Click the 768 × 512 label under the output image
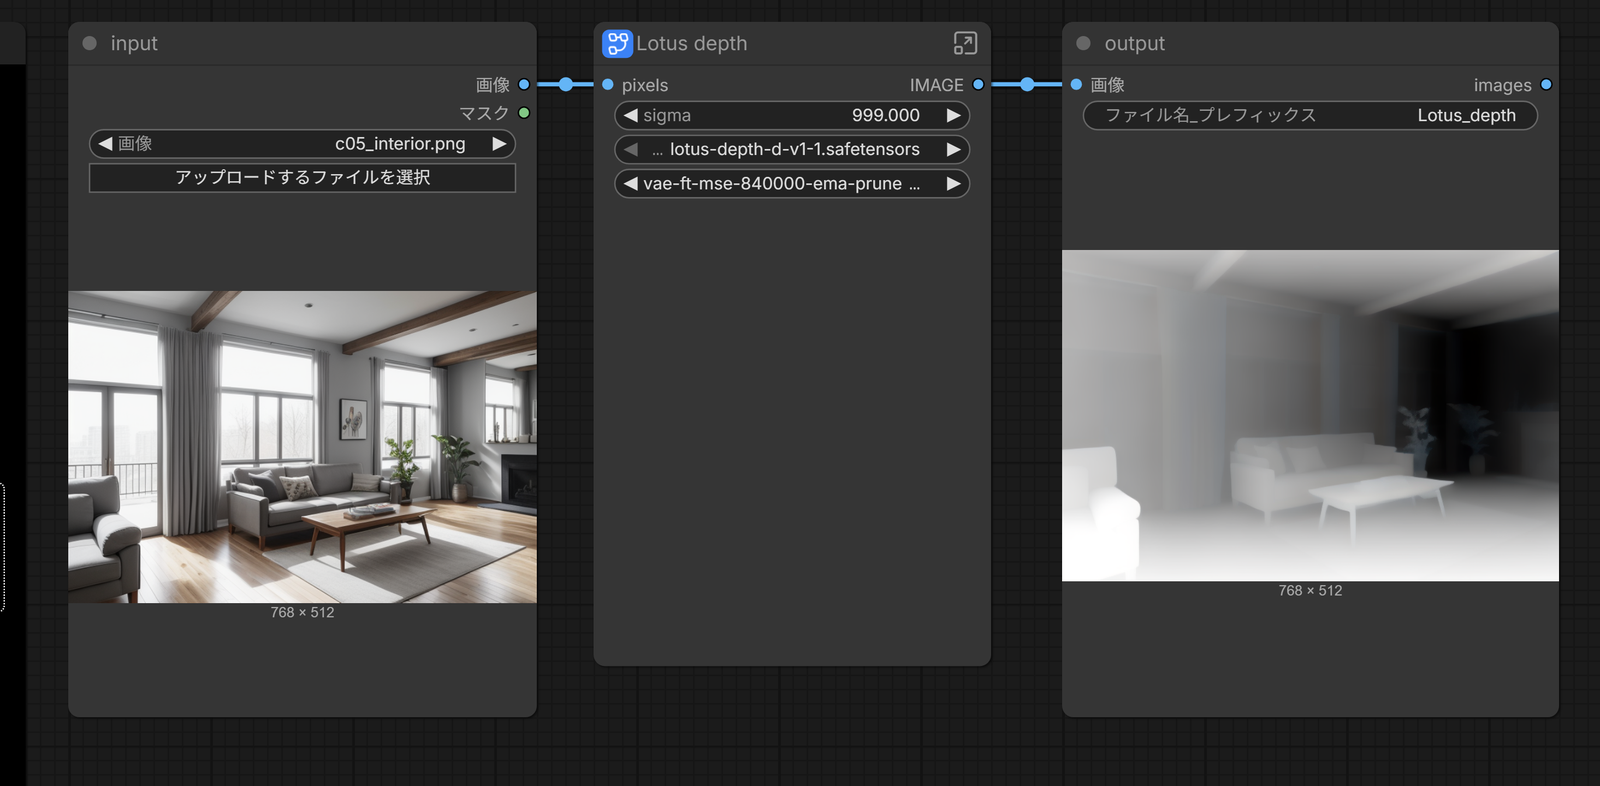The height and width of the screenshot is (786, 1600). click(x=1310, y=591)
